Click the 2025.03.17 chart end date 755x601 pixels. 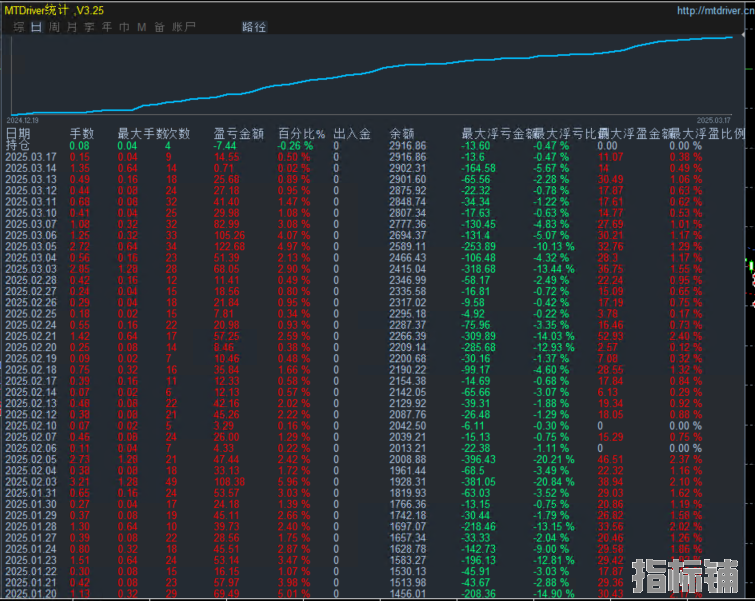pyautogui.click(x=714, y=120)
